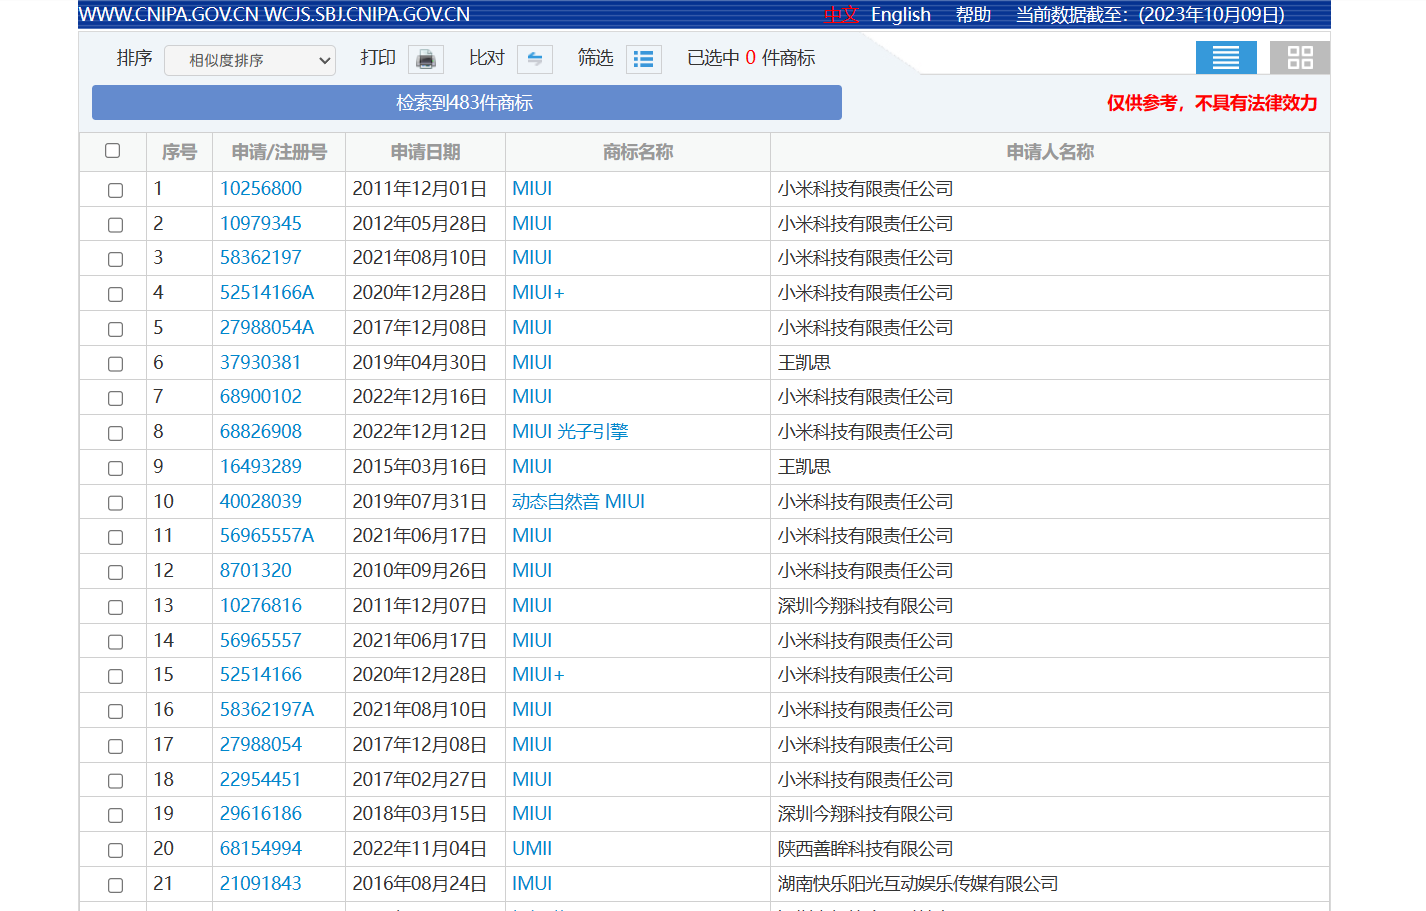Screen dimensions: 1426x911
Task: Check the box for row 1 (10256800)
Action: (x=115, y=190)
